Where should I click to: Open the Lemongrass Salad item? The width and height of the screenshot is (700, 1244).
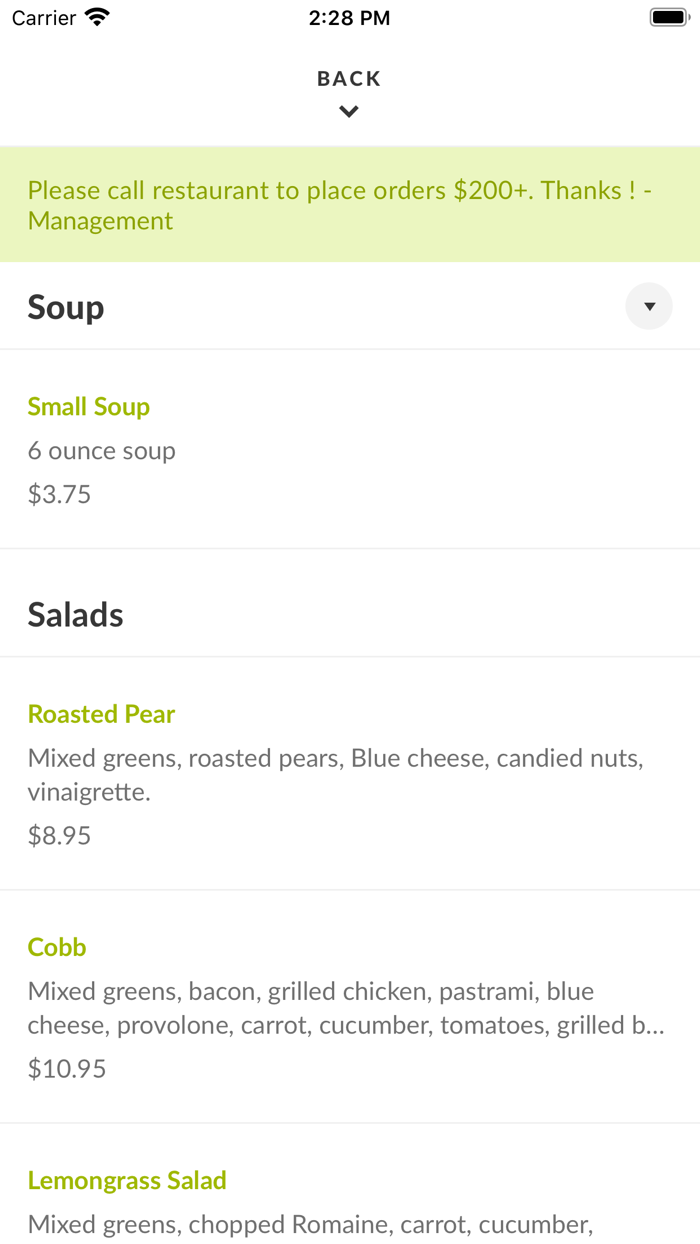click(x=127, y=1180)
